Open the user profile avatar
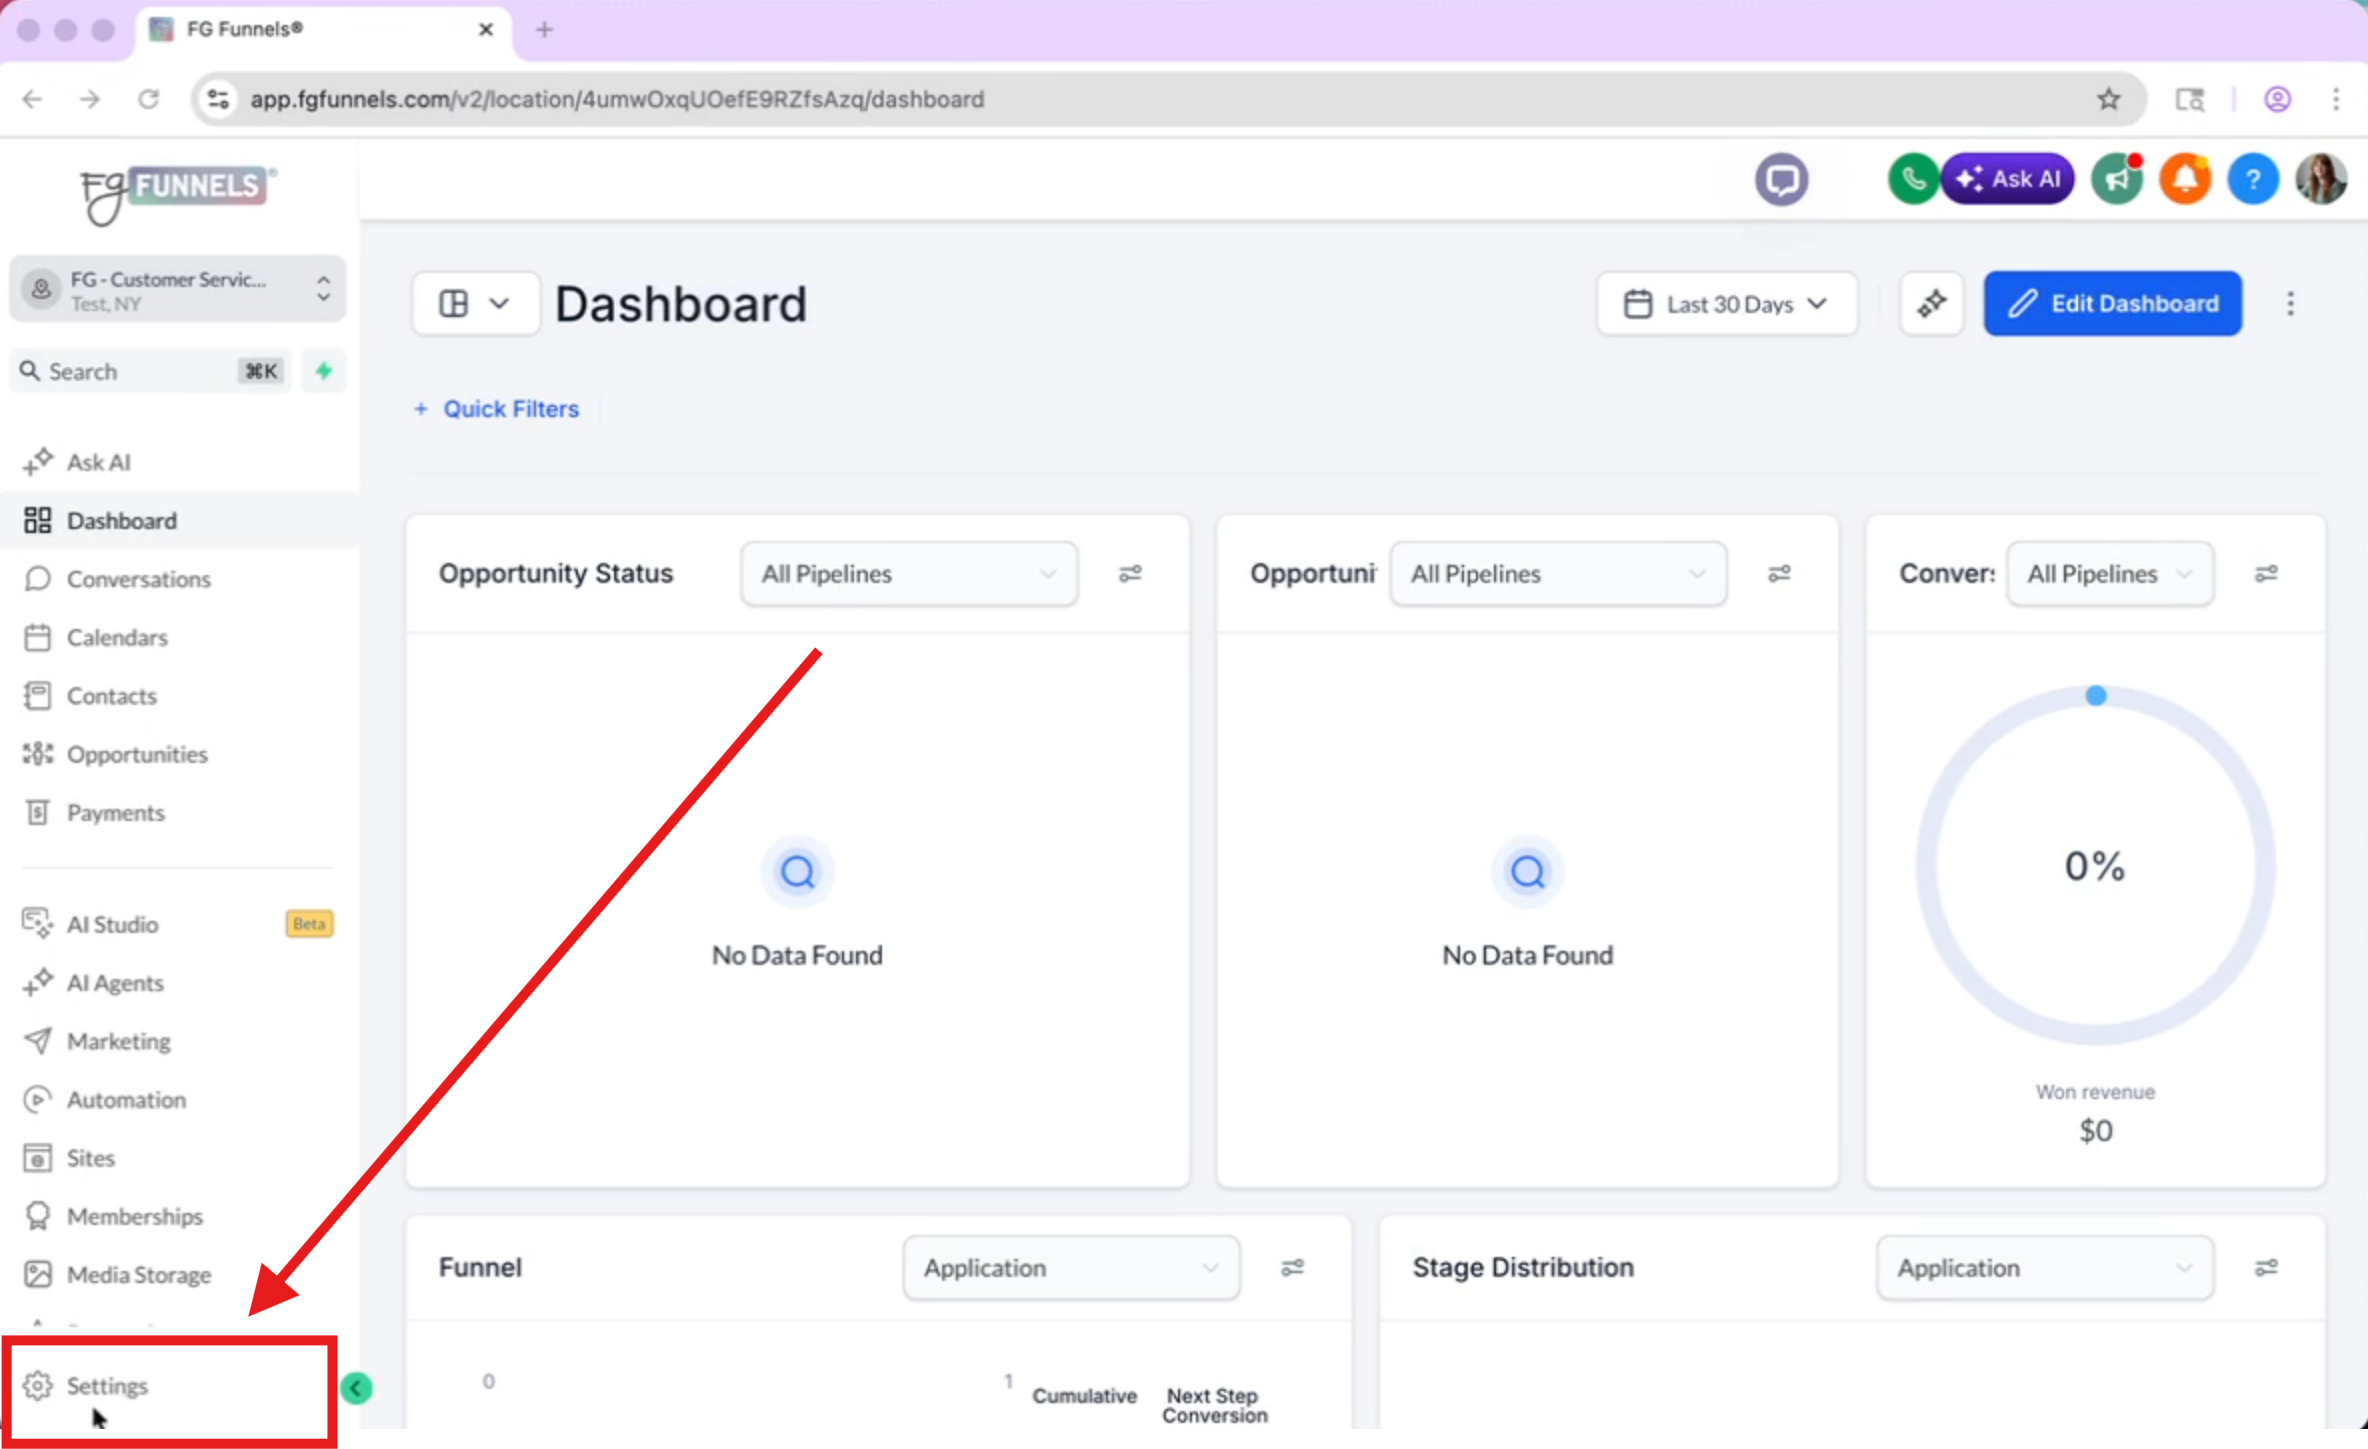 coord(2321,180)
